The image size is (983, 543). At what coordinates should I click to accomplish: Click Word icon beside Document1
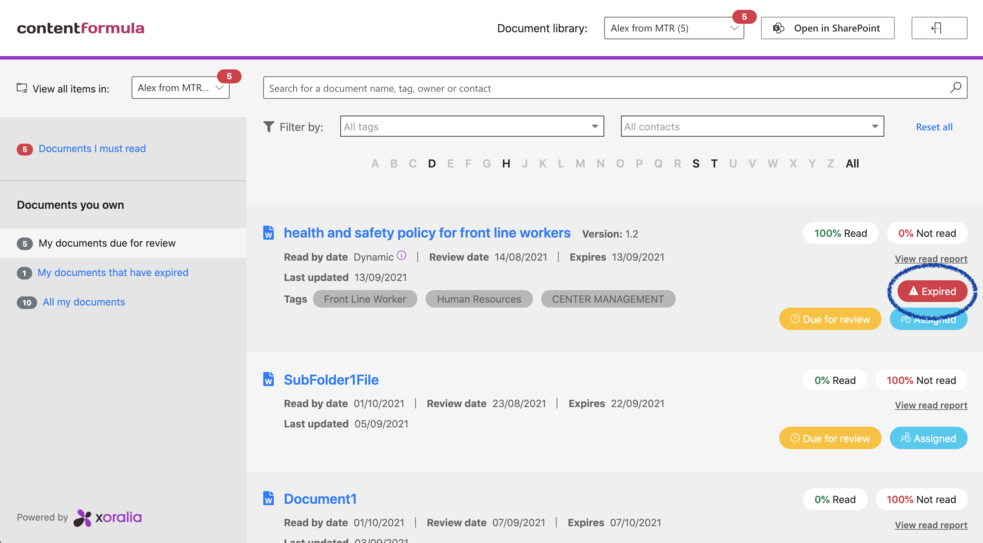(268, 498)
